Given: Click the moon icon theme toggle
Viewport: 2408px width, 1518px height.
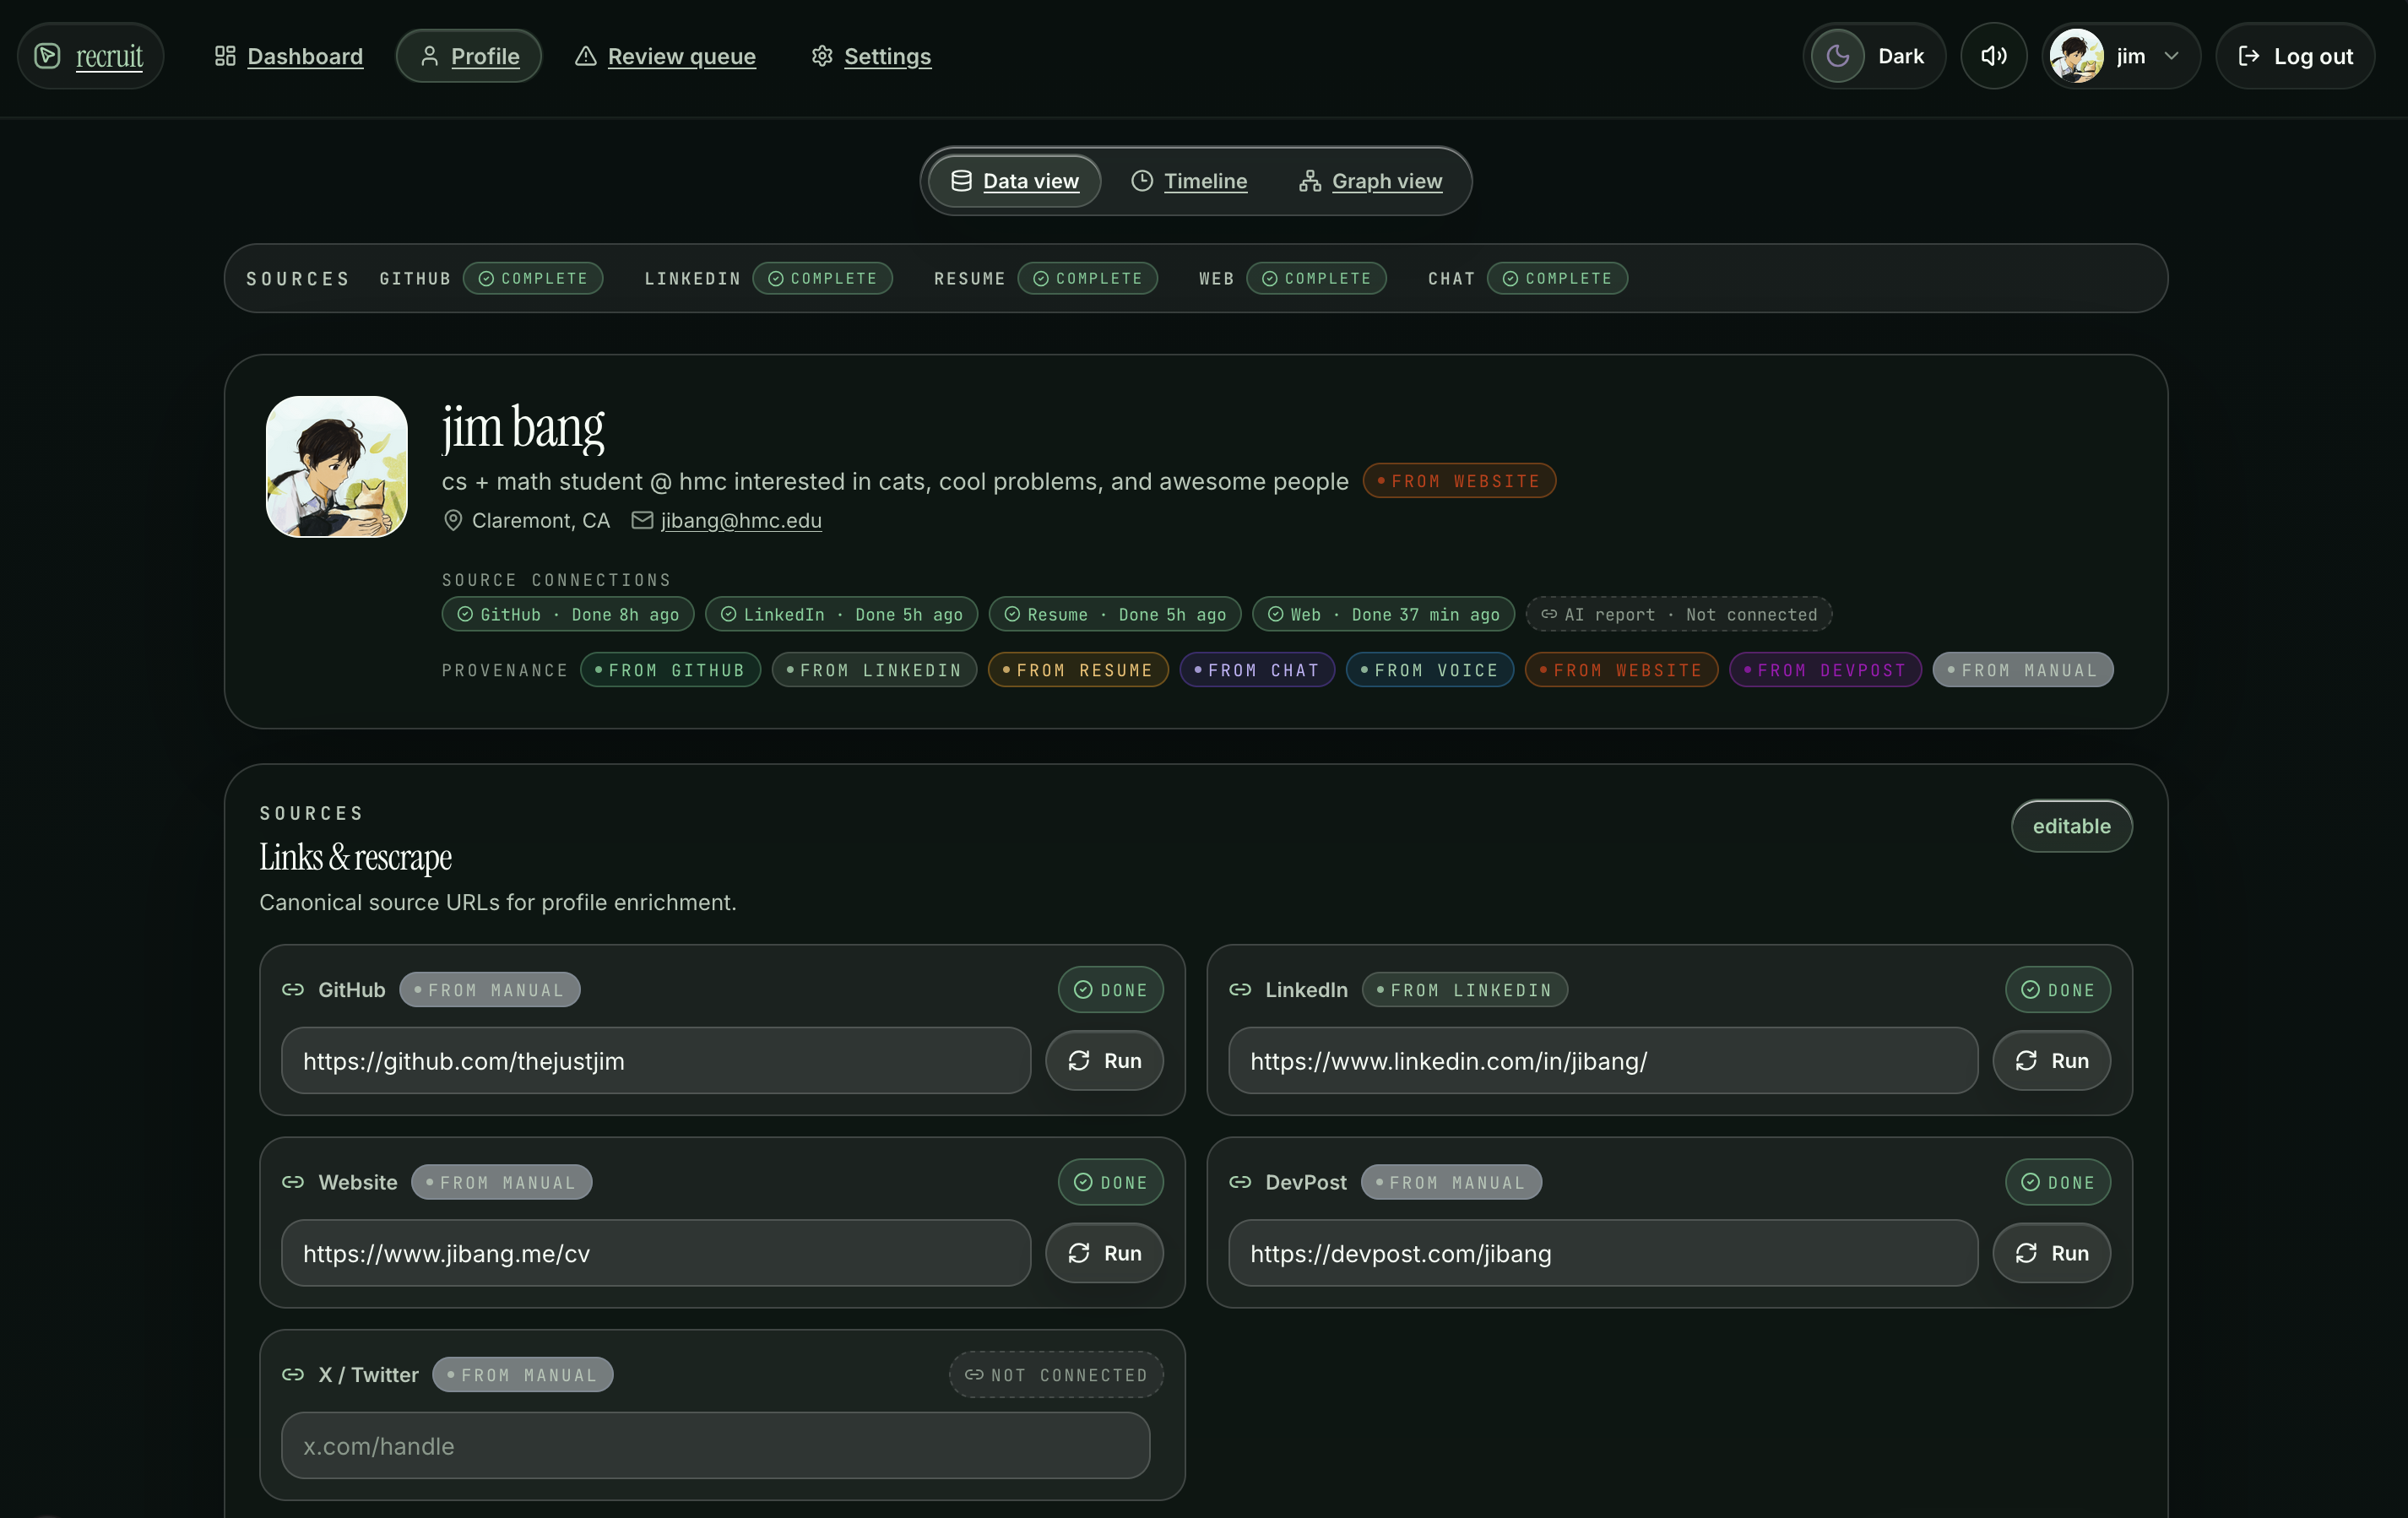Looking at the screenshot, I should coord(1838,56).
